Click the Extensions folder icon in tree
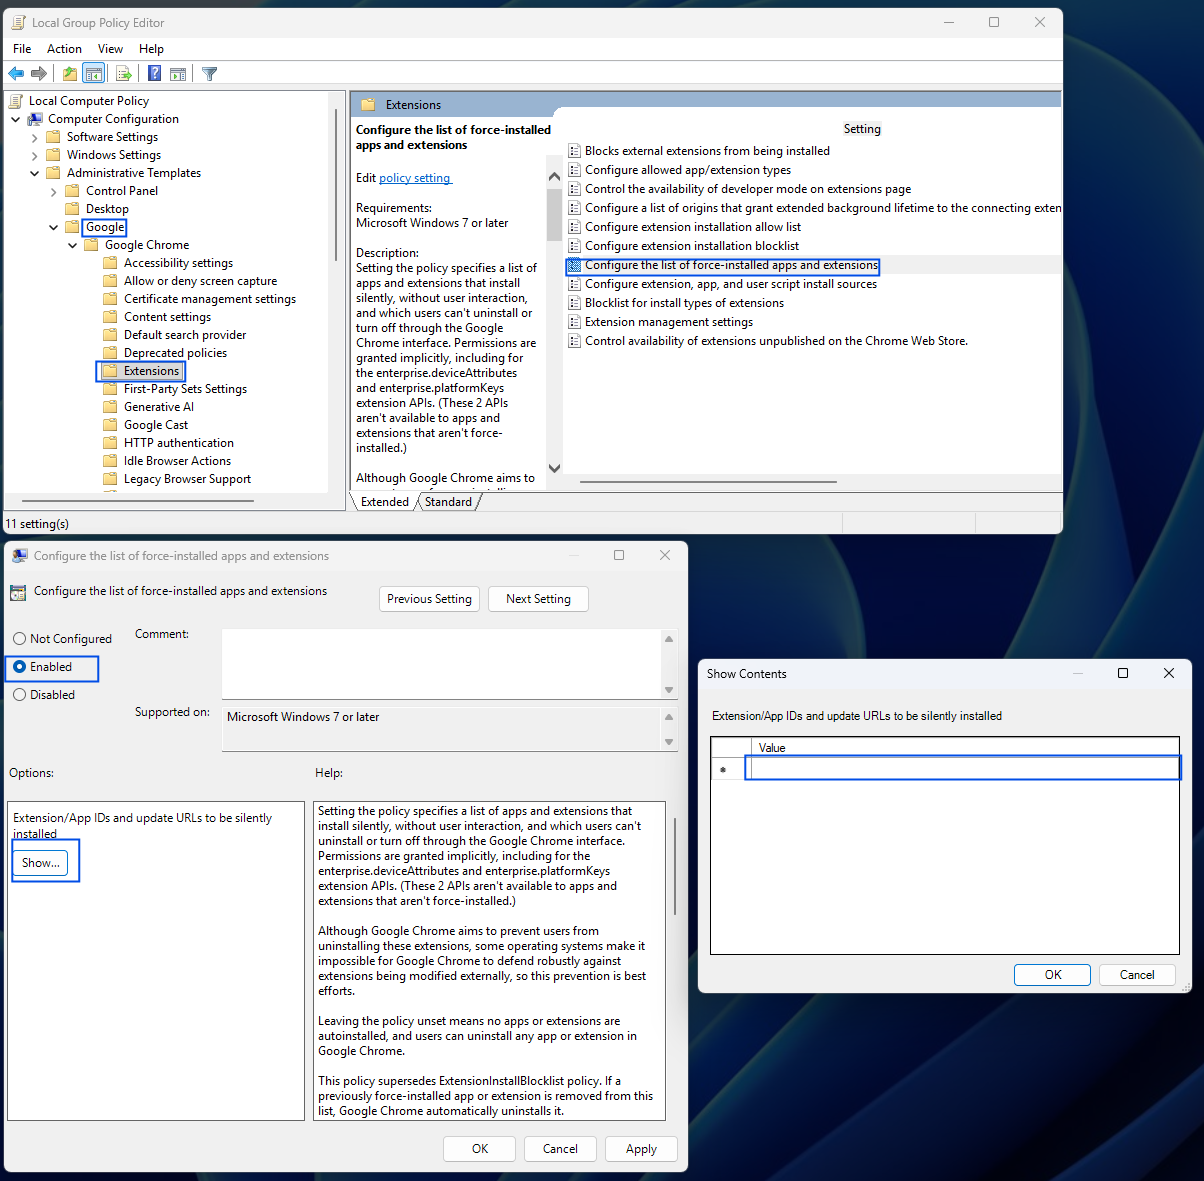The height and width of the screenshot is (1181, 1204). click(x=110, y=370)
